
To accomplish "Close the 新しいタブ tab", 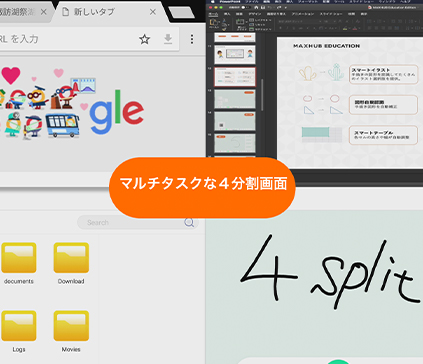I will pos(153,12).
